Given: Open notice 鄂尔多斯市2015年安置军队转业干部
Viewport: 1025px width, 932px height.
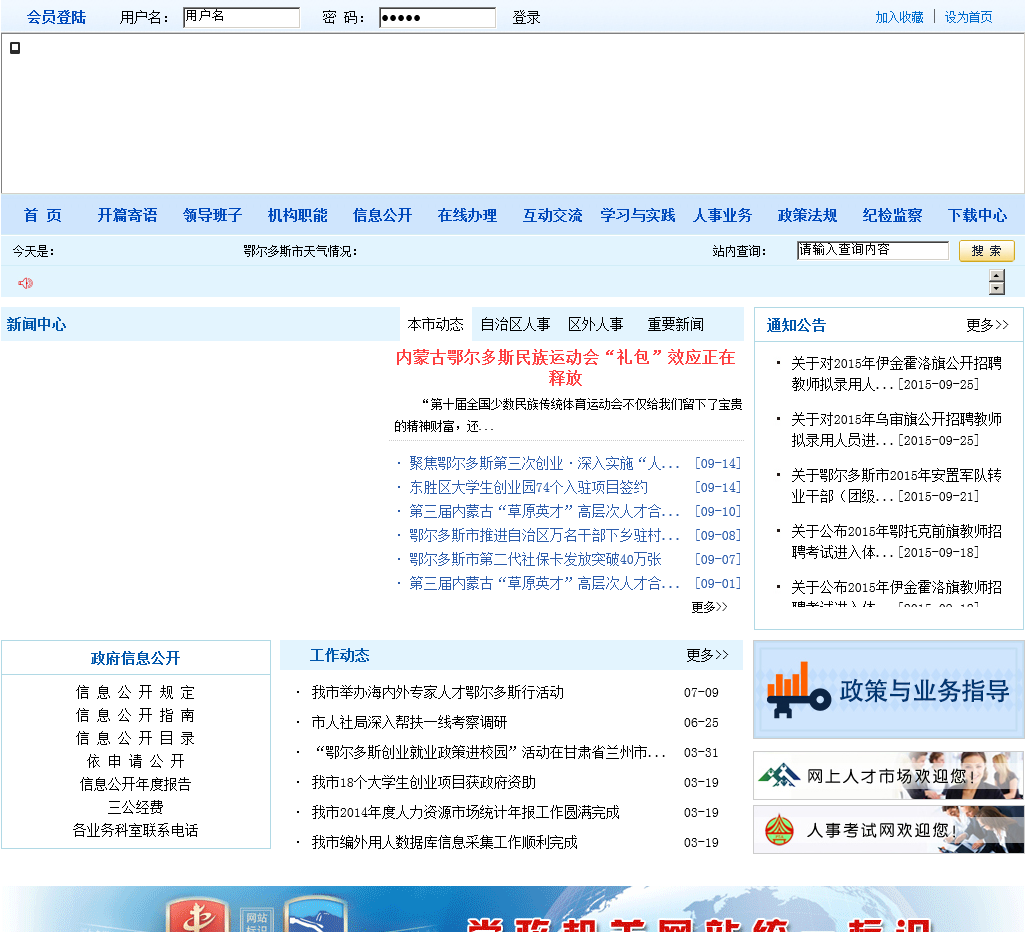Looking at the screenshot, I should [896, 486].
